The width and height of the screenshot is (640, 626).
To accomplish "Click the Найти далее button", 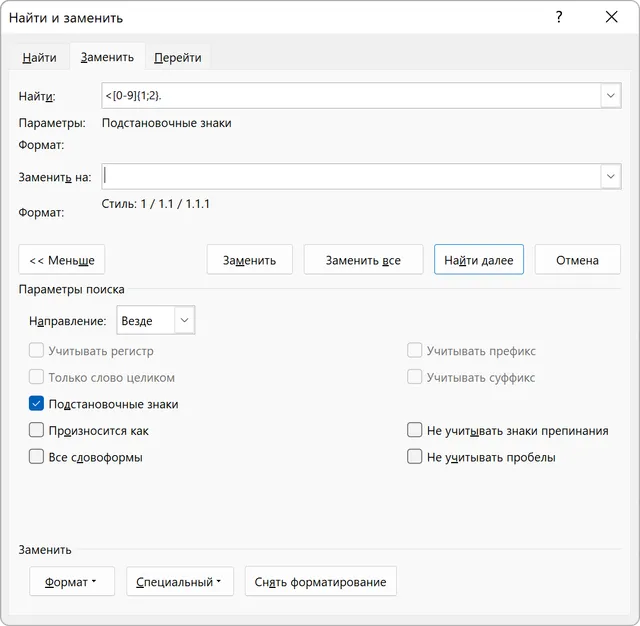I will tap(479, 260).
